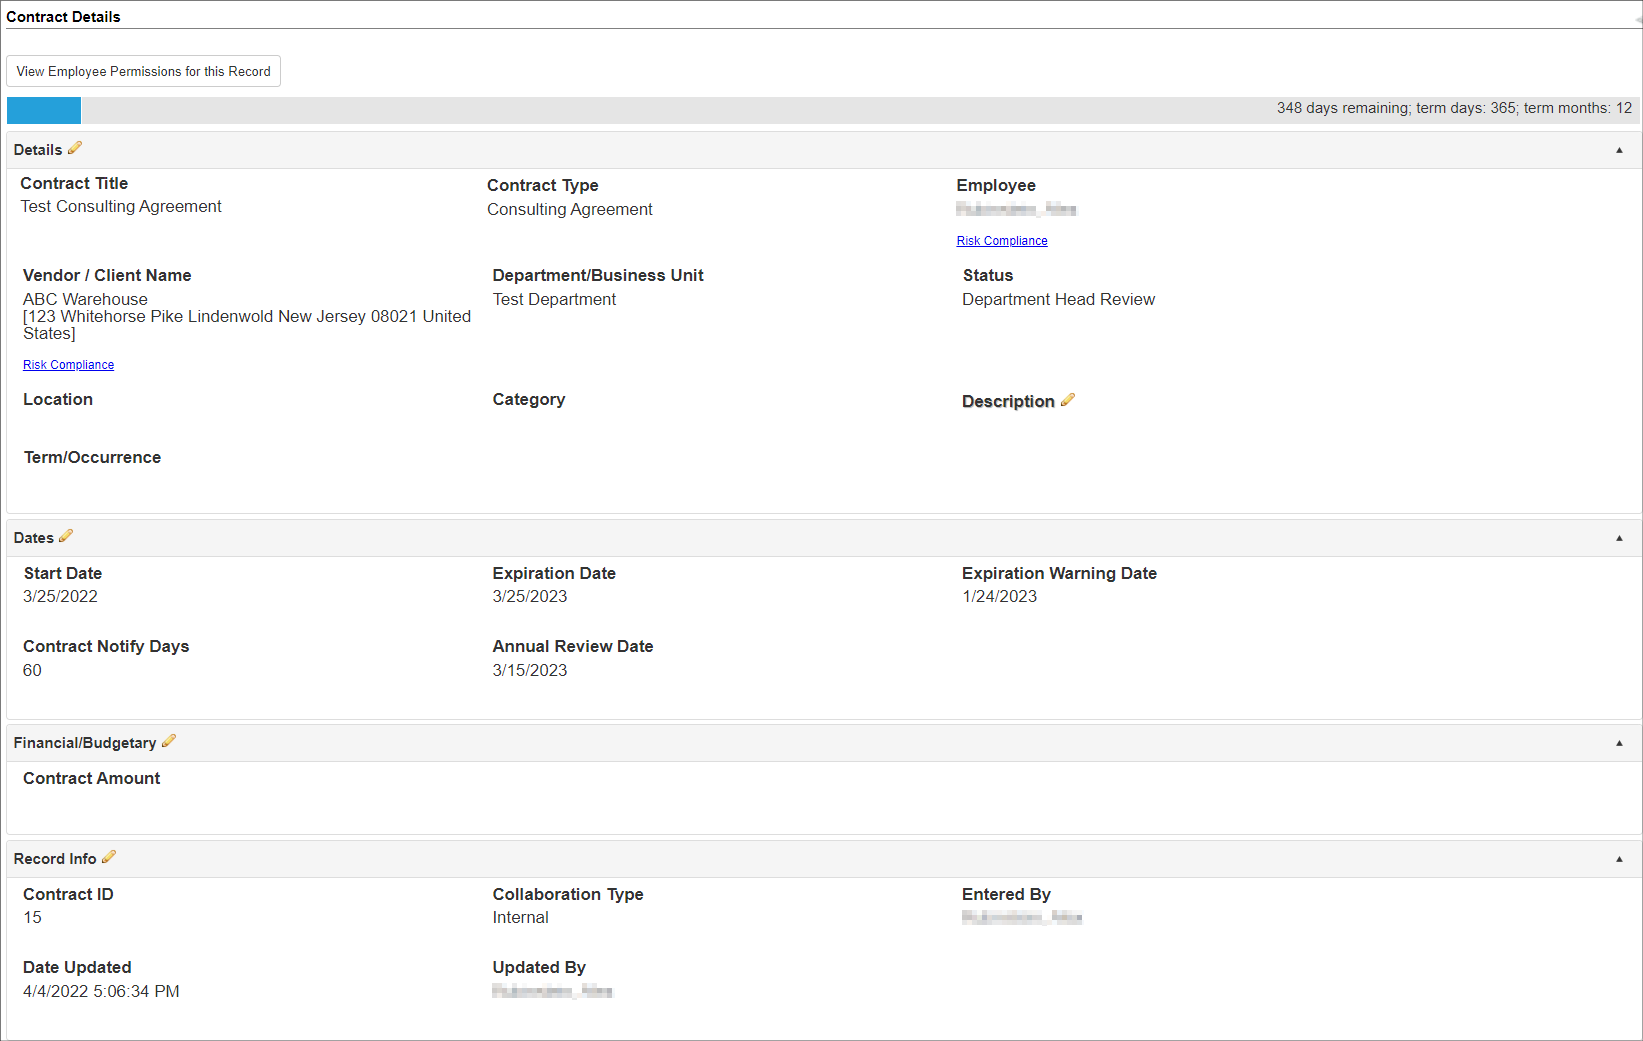The image size is (1643, 1041).
Task: Click the Category field label
Action: pos(529,399)
